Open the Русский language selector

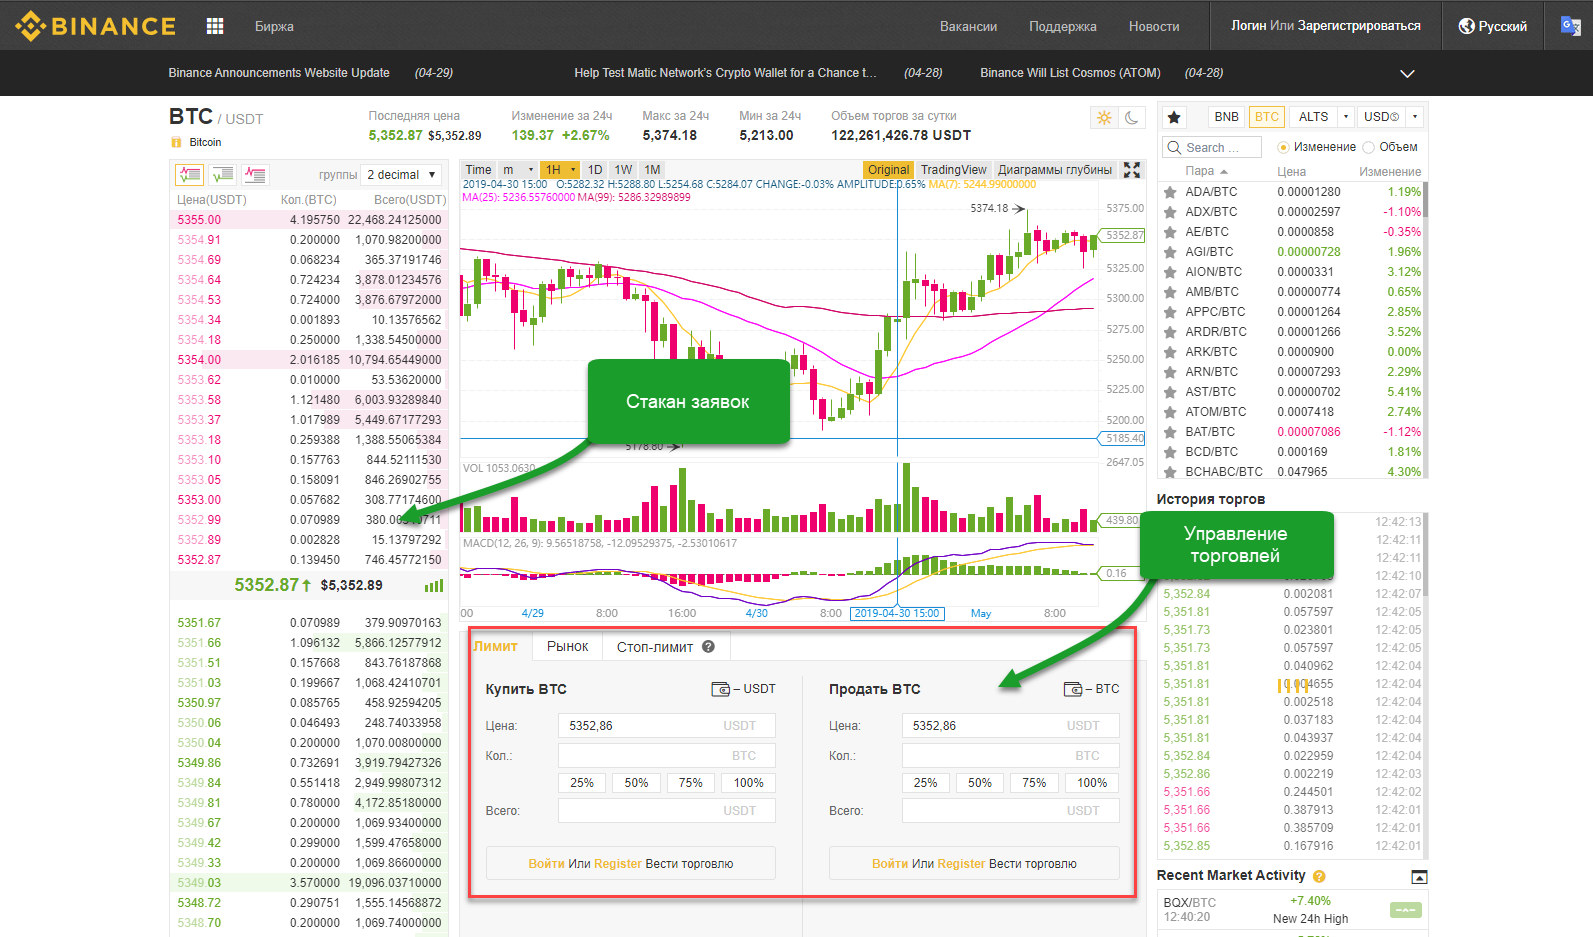point(1493,26)
